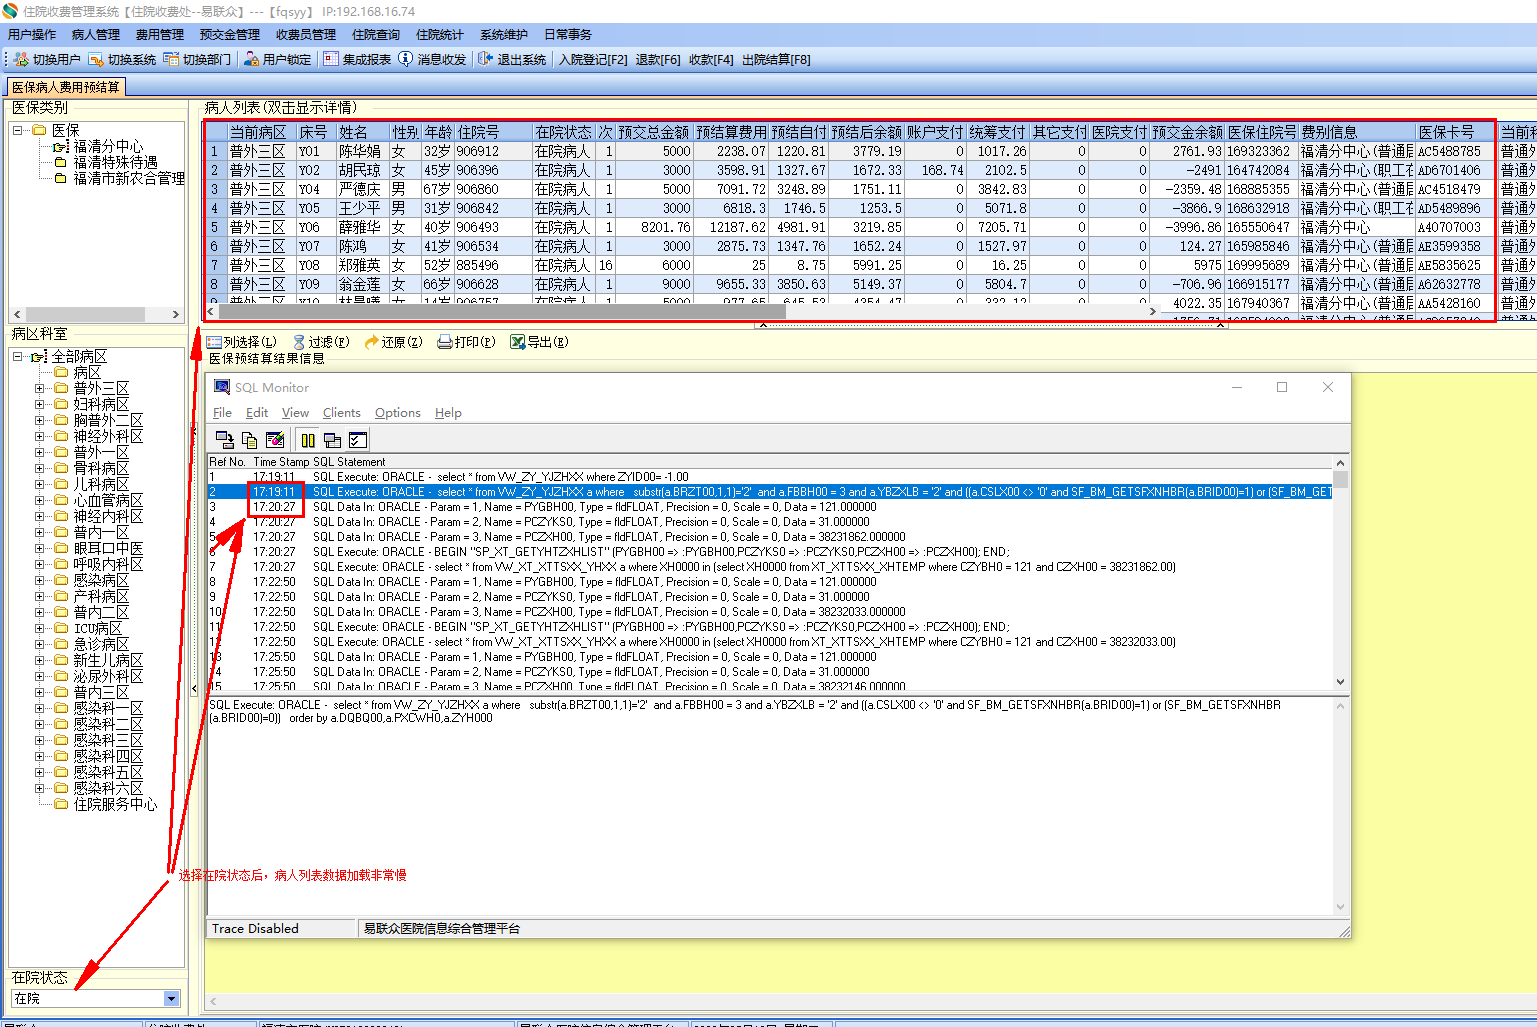Click the 退款[F6] button

point(658,60)
